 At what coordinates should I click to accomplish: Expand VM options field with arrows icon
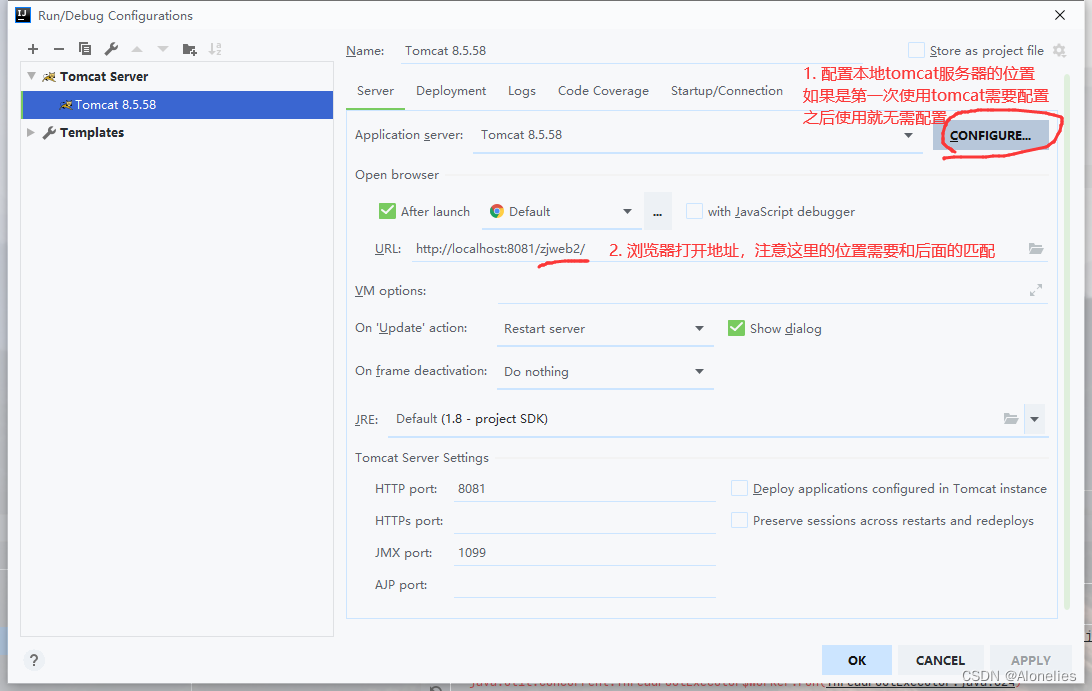(1036, 290)
